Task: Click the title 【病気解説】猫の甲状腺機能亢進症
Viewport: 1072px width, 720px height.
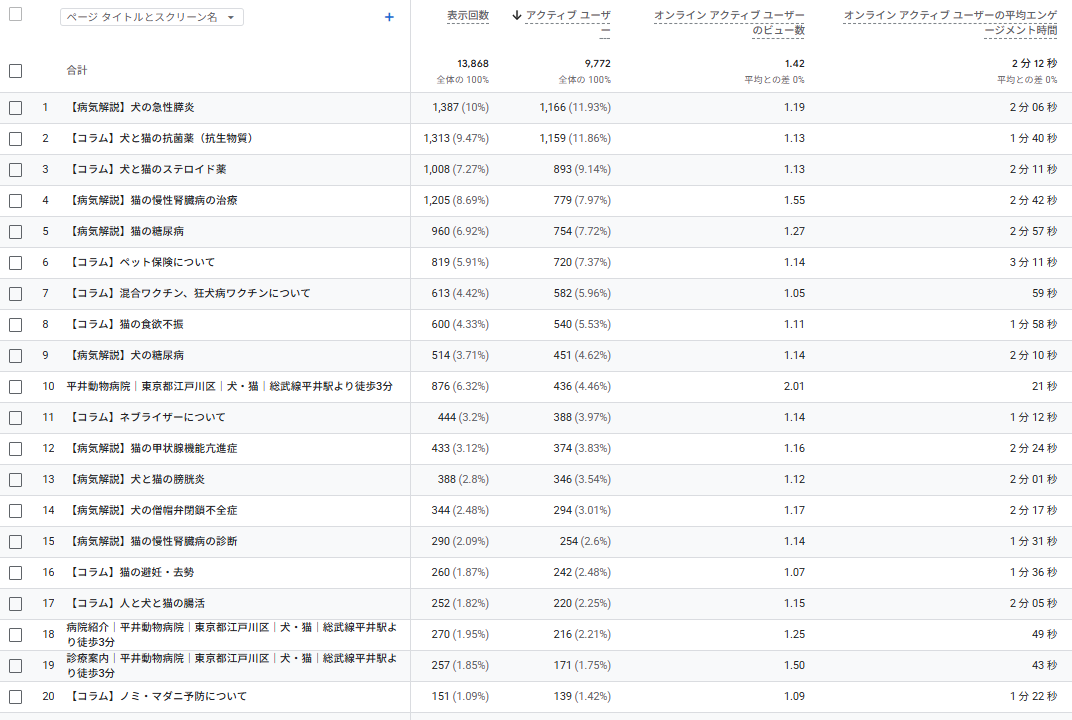Action: (x=151, y=449)
